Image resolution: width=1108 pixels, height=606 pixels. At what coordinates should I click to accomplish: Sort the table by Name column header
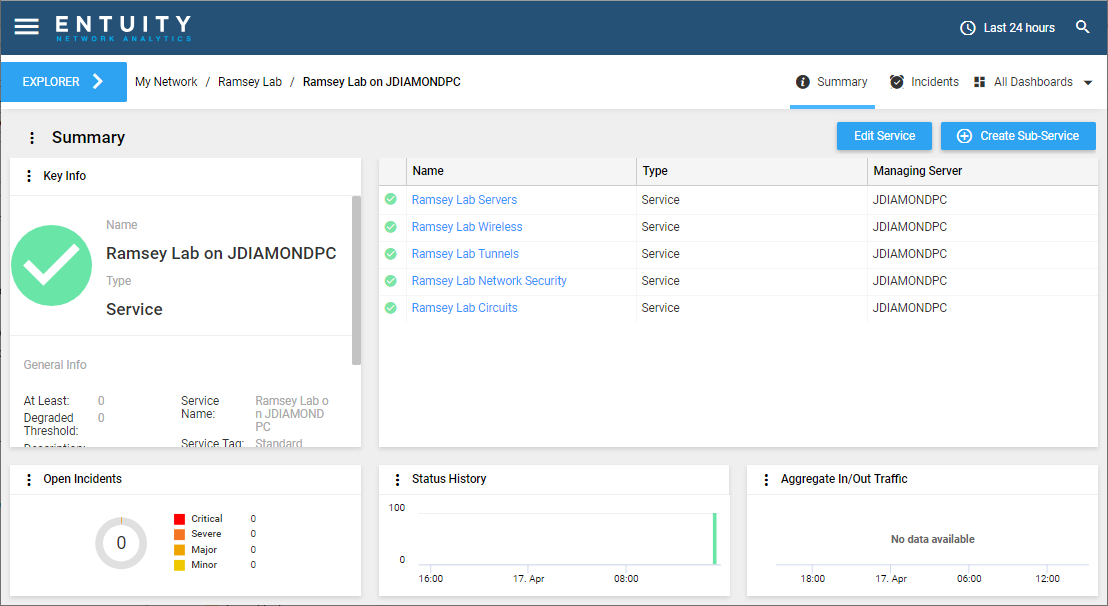[x=428, y=171]
